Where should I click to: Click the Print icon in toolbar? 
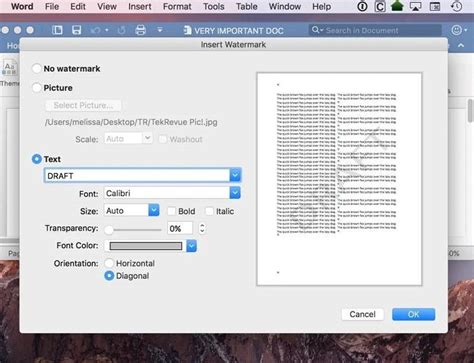pyautogui.click(x=140, y=30)
